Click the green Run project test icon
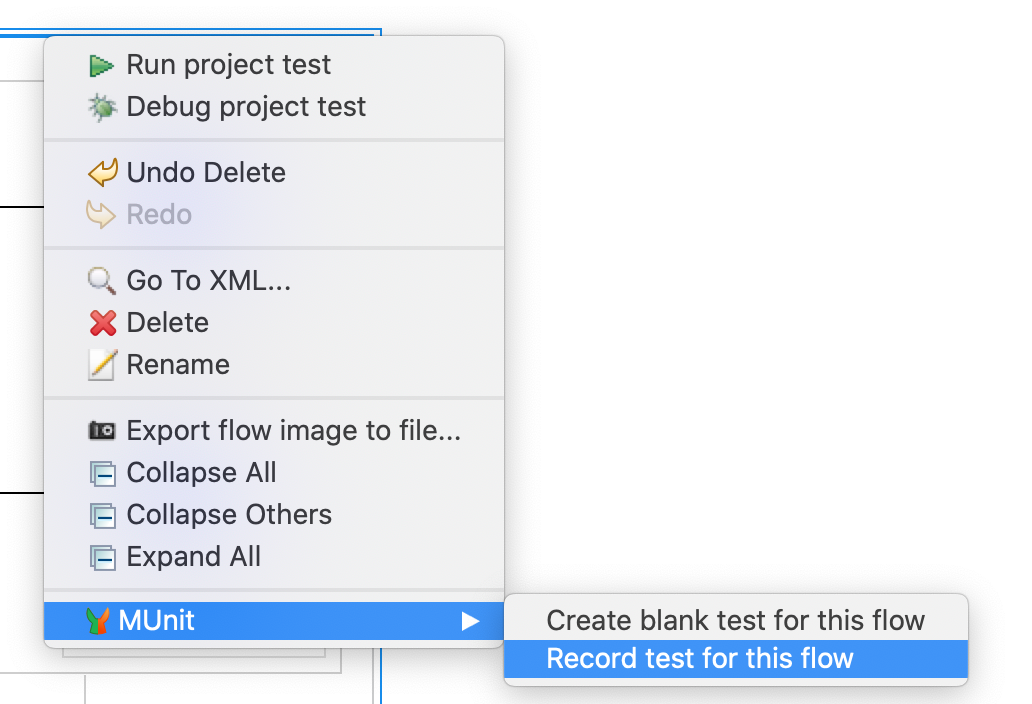The height and width of the screenshot is (704, 1032). click(101, 66)
